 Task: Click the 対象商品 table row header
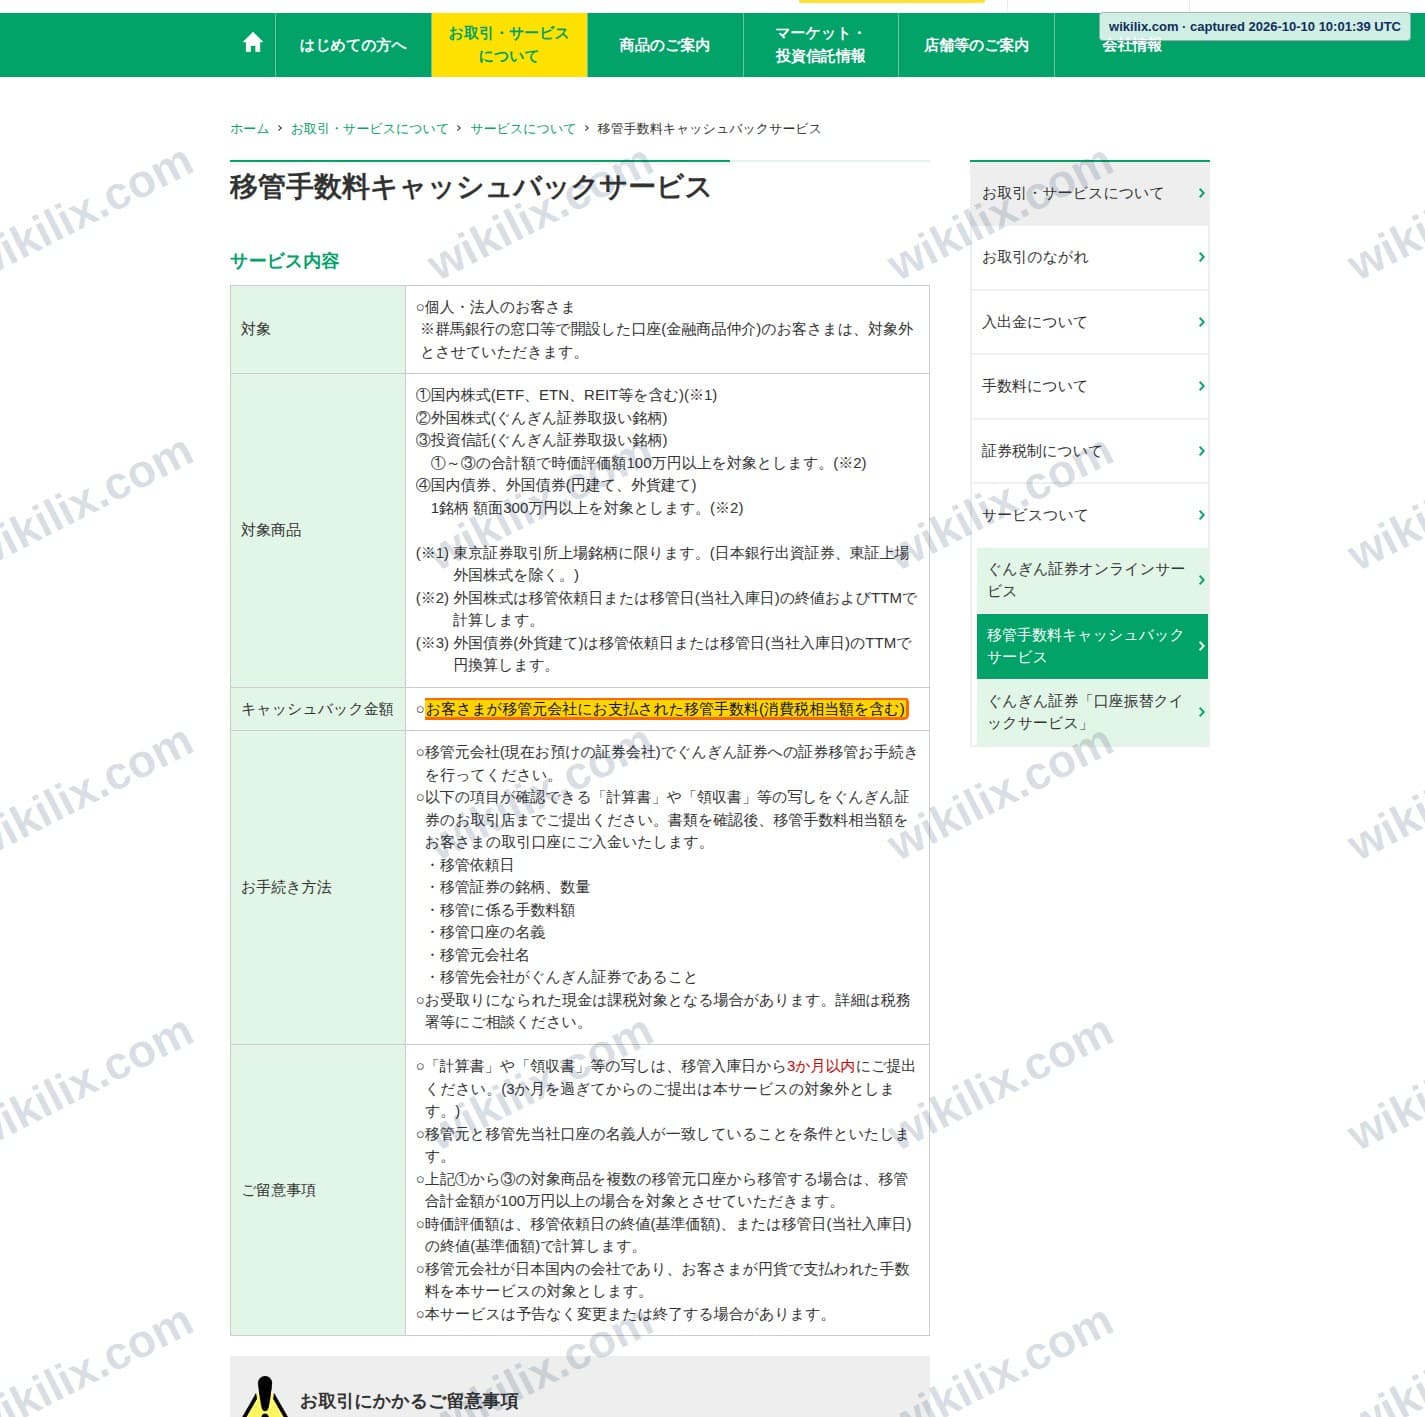coord(318,530)
